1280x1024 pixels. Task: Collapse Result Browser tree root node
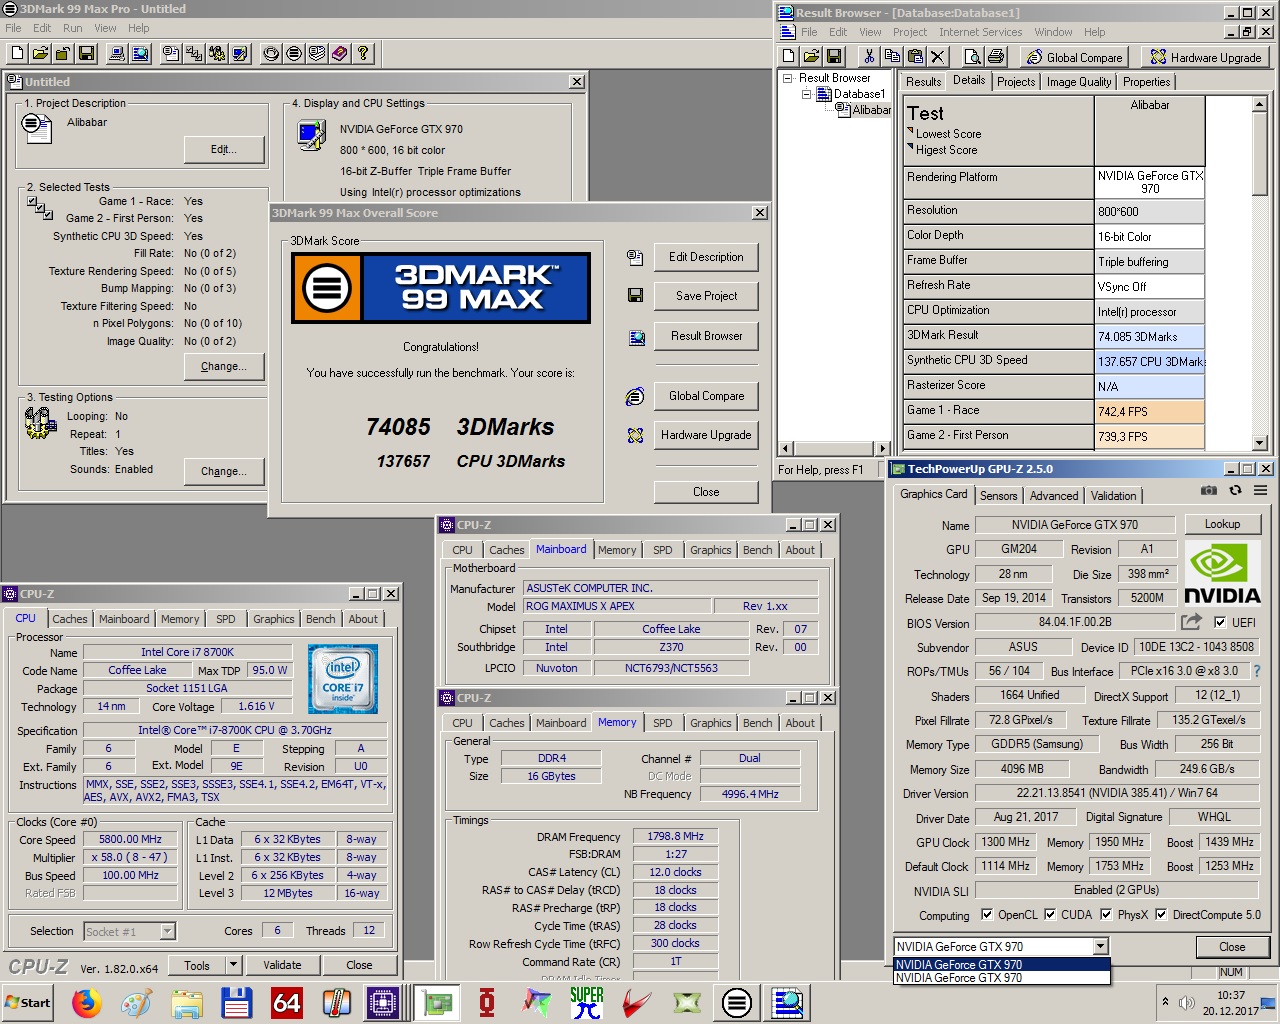(x=788, y=78)
